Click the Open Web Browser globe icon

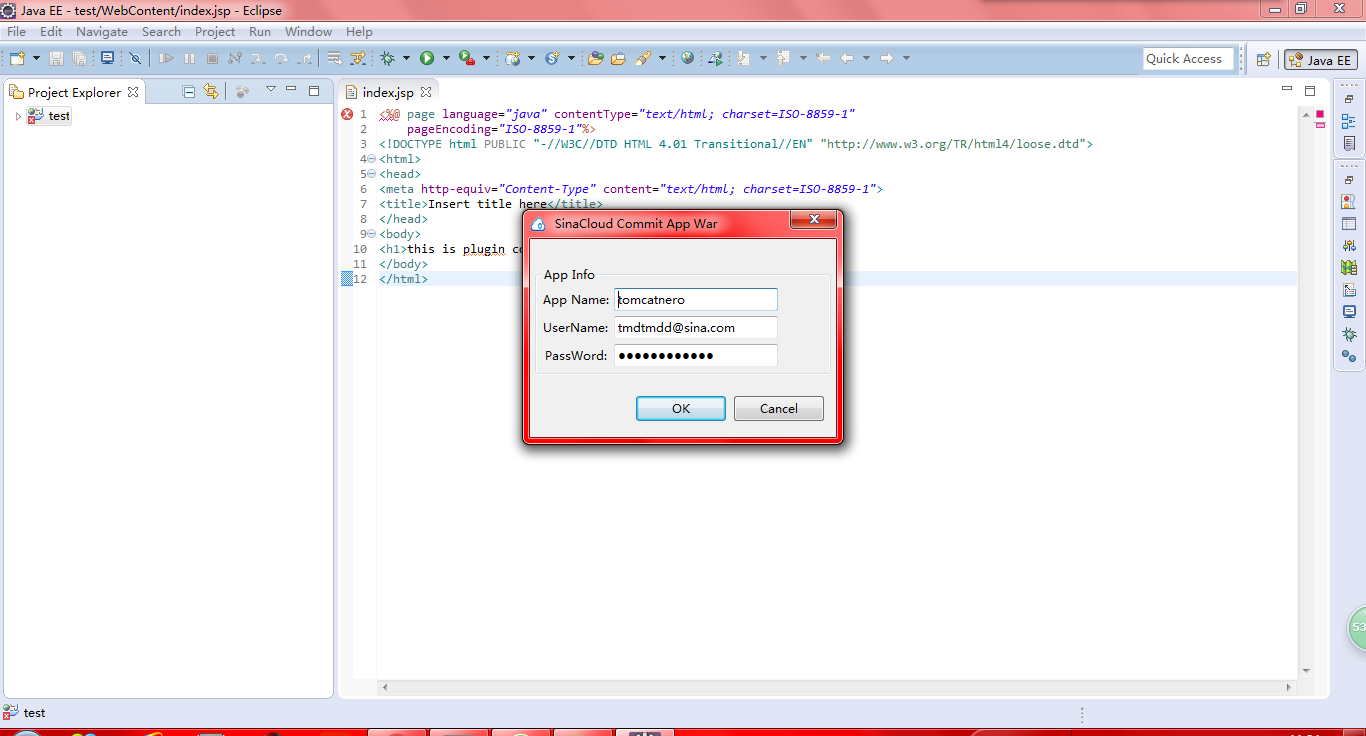(687, 59)
